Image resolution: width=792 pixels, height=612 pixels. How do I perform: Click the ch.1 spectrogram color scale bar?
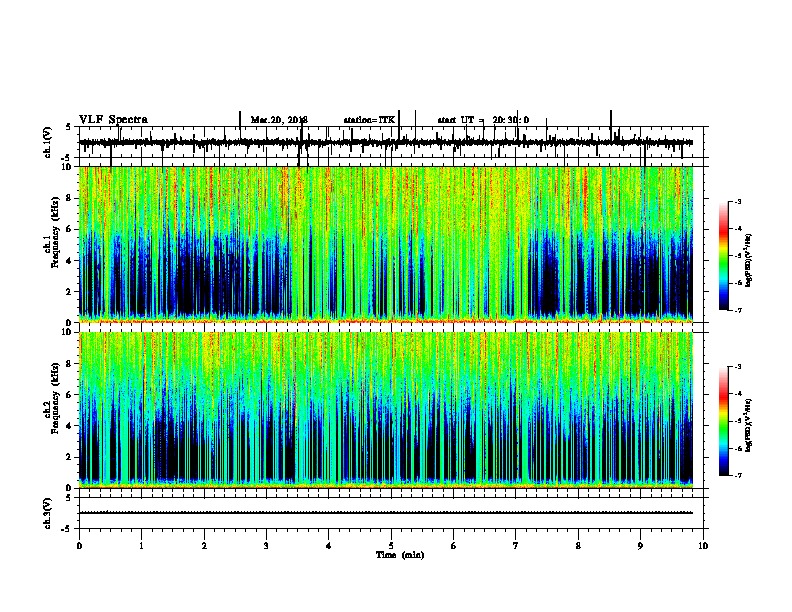point(724,256)
